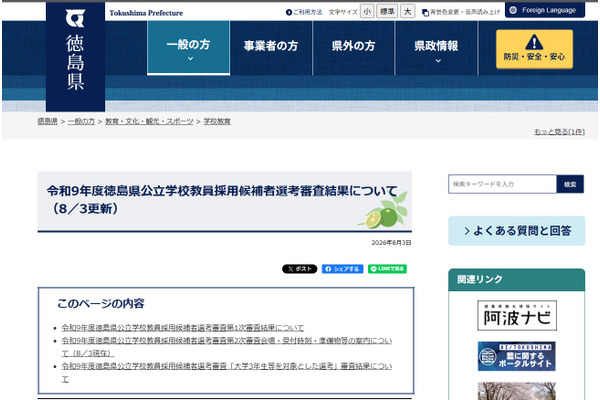
Task: Open the 第1次審査結果について anchor link
Action: 183,328
